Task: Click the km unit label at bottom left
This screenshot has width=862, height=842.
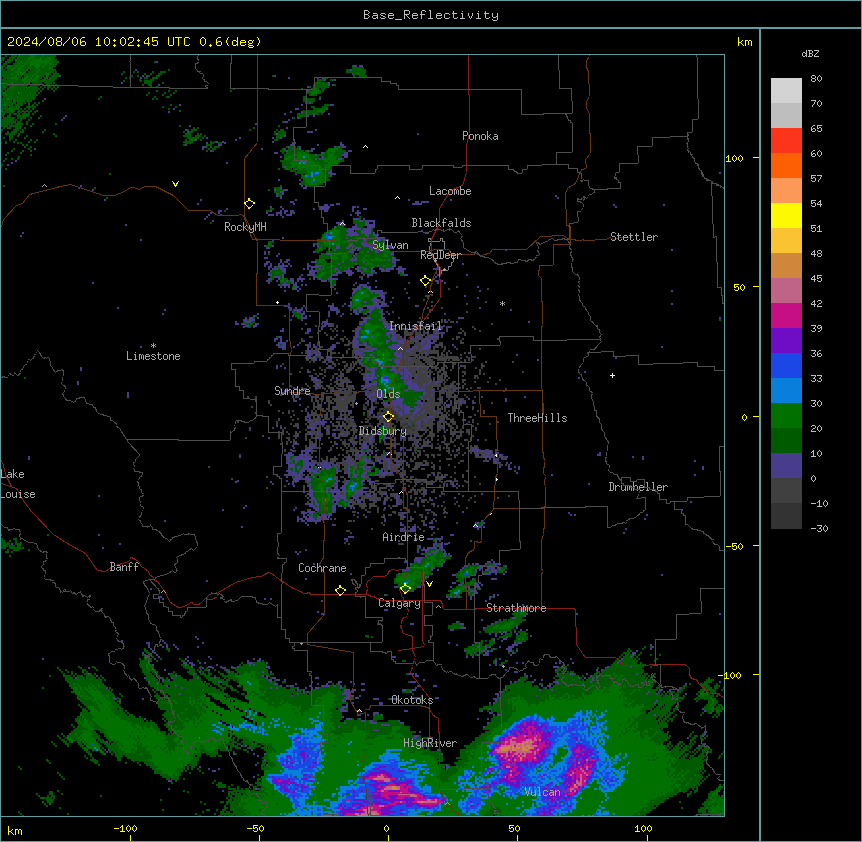Action: tap(15, 830)
